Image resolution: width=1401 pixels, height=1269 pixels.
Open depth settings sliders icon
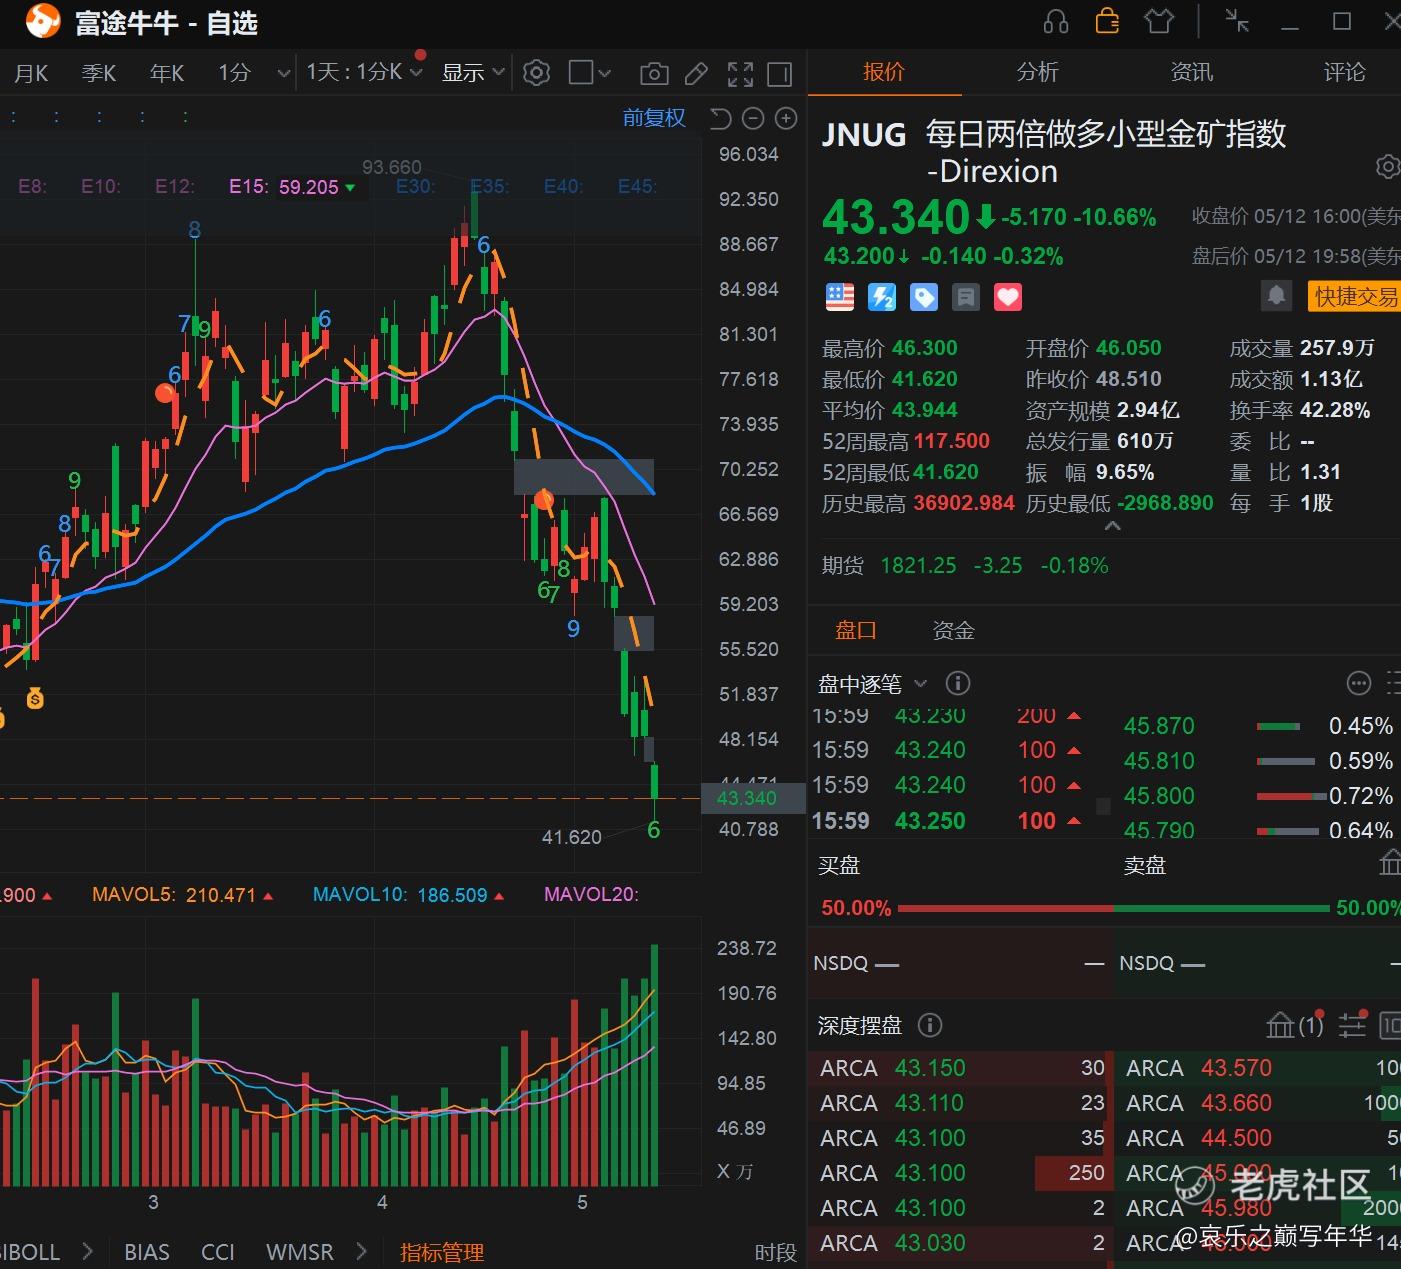[1352, 1025]
